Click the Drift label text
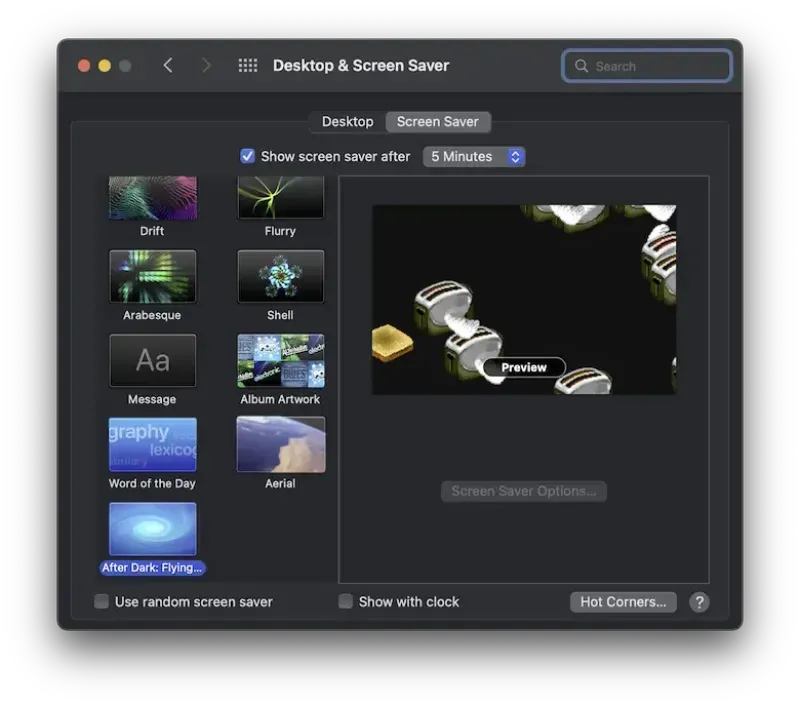This screenshot has width=800, height=706. pos(152,231)
